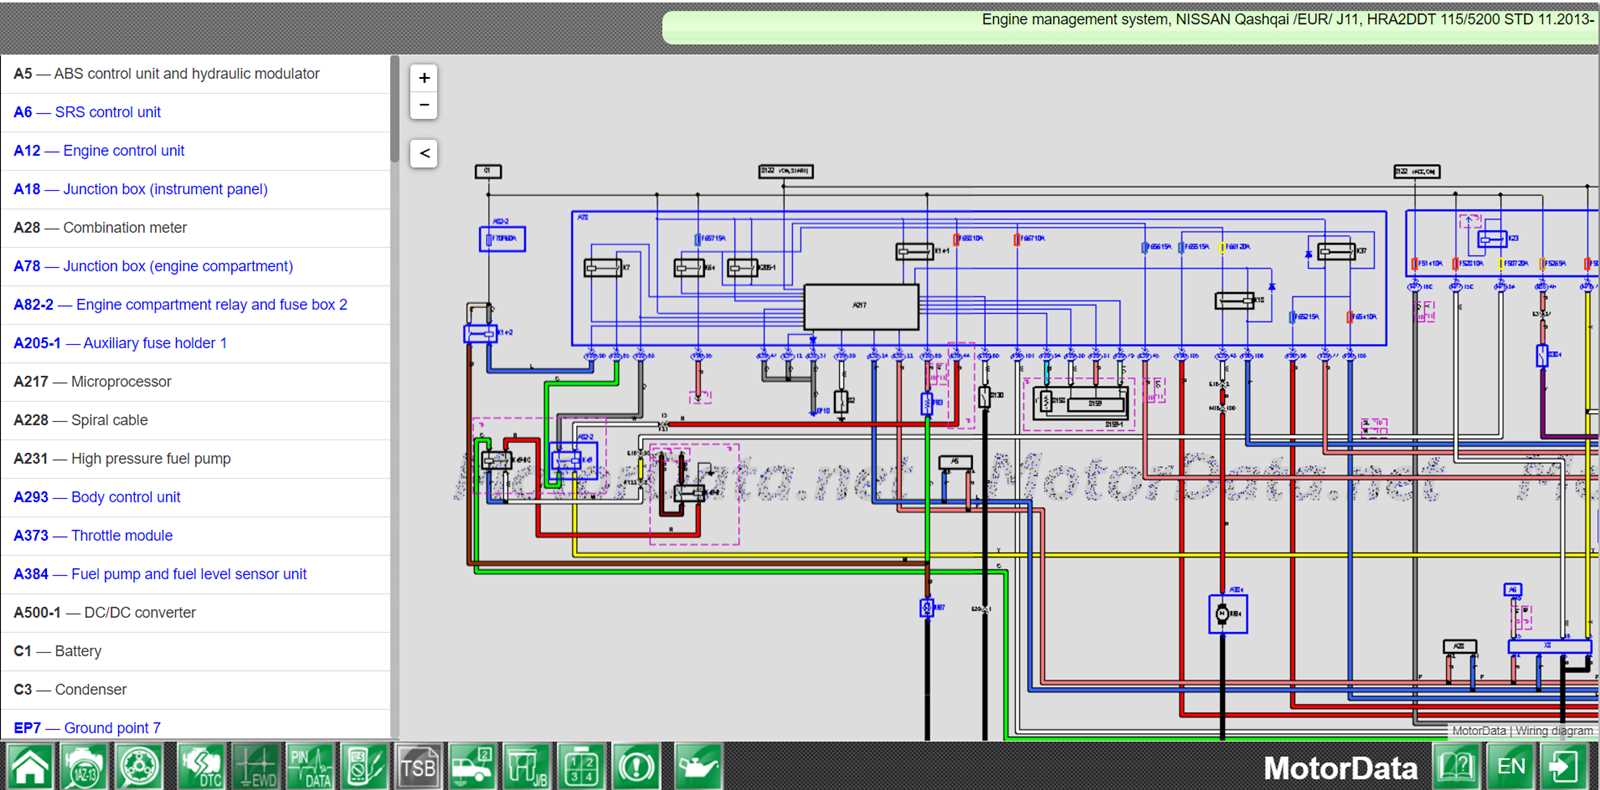
Task: Select A373 — Throttle module
Action: [x=195, y=536]
